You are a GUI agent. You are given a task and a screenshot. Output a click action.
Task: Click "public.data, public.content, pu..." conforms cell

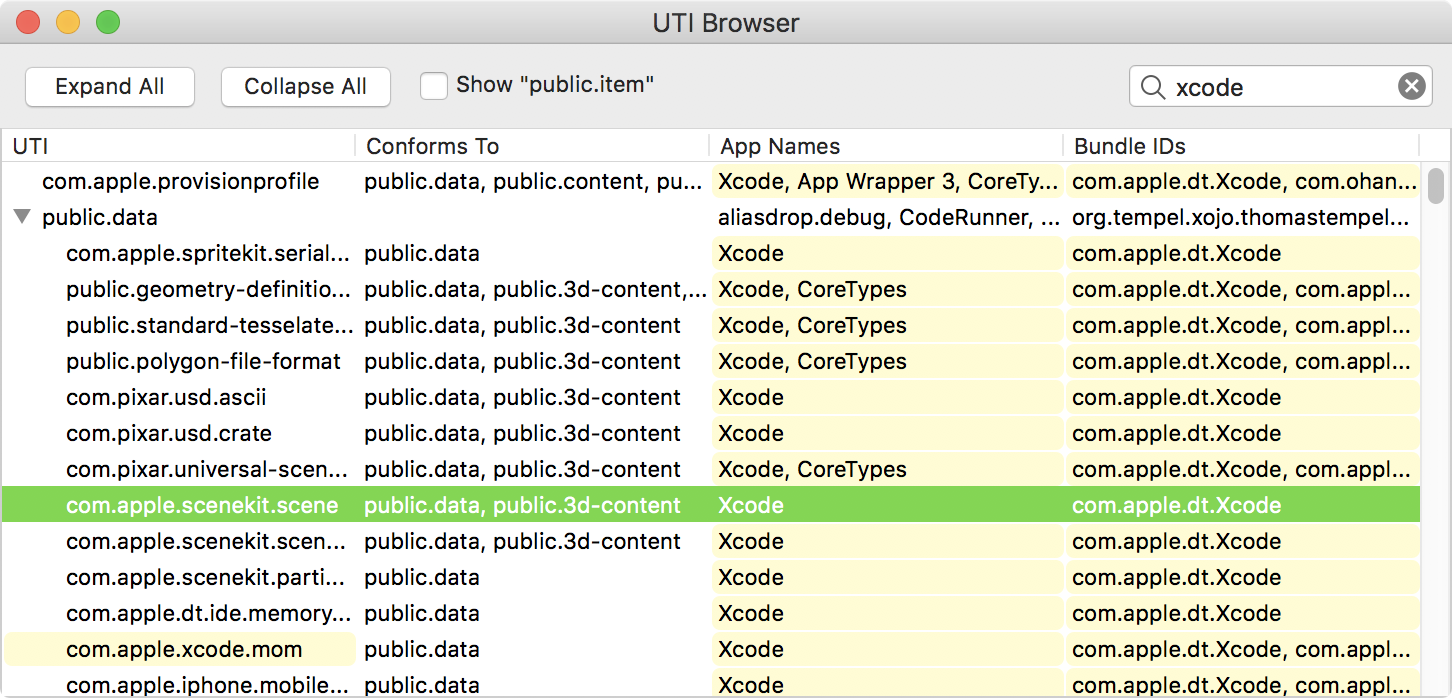coord(533,182)
